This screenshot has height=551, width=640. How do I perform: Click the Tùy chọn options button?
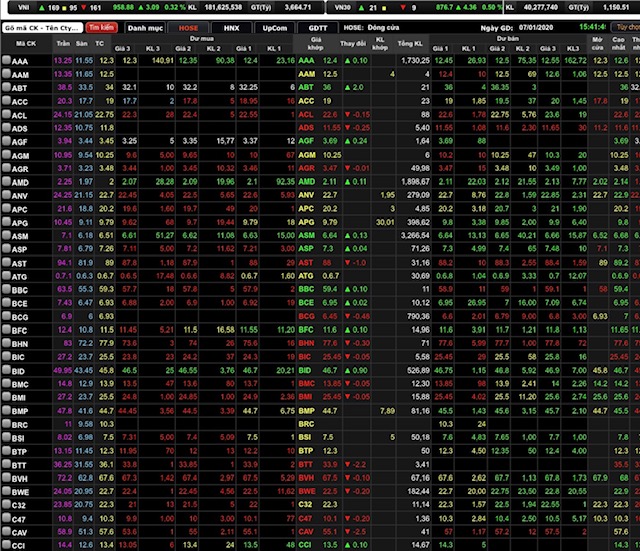(627, 27)
